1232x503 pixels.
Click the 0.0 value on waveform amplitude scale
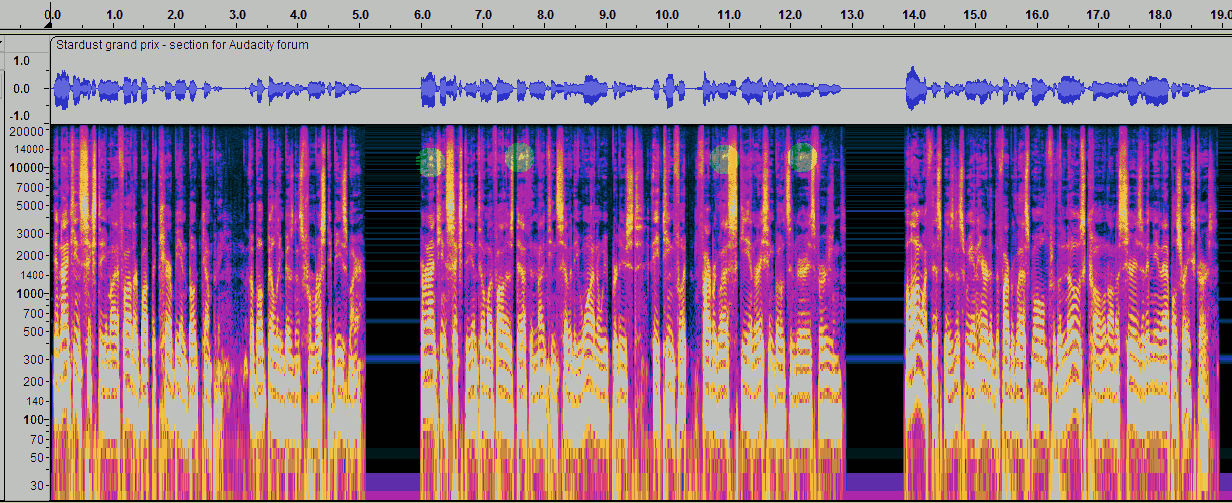[22, 89]
